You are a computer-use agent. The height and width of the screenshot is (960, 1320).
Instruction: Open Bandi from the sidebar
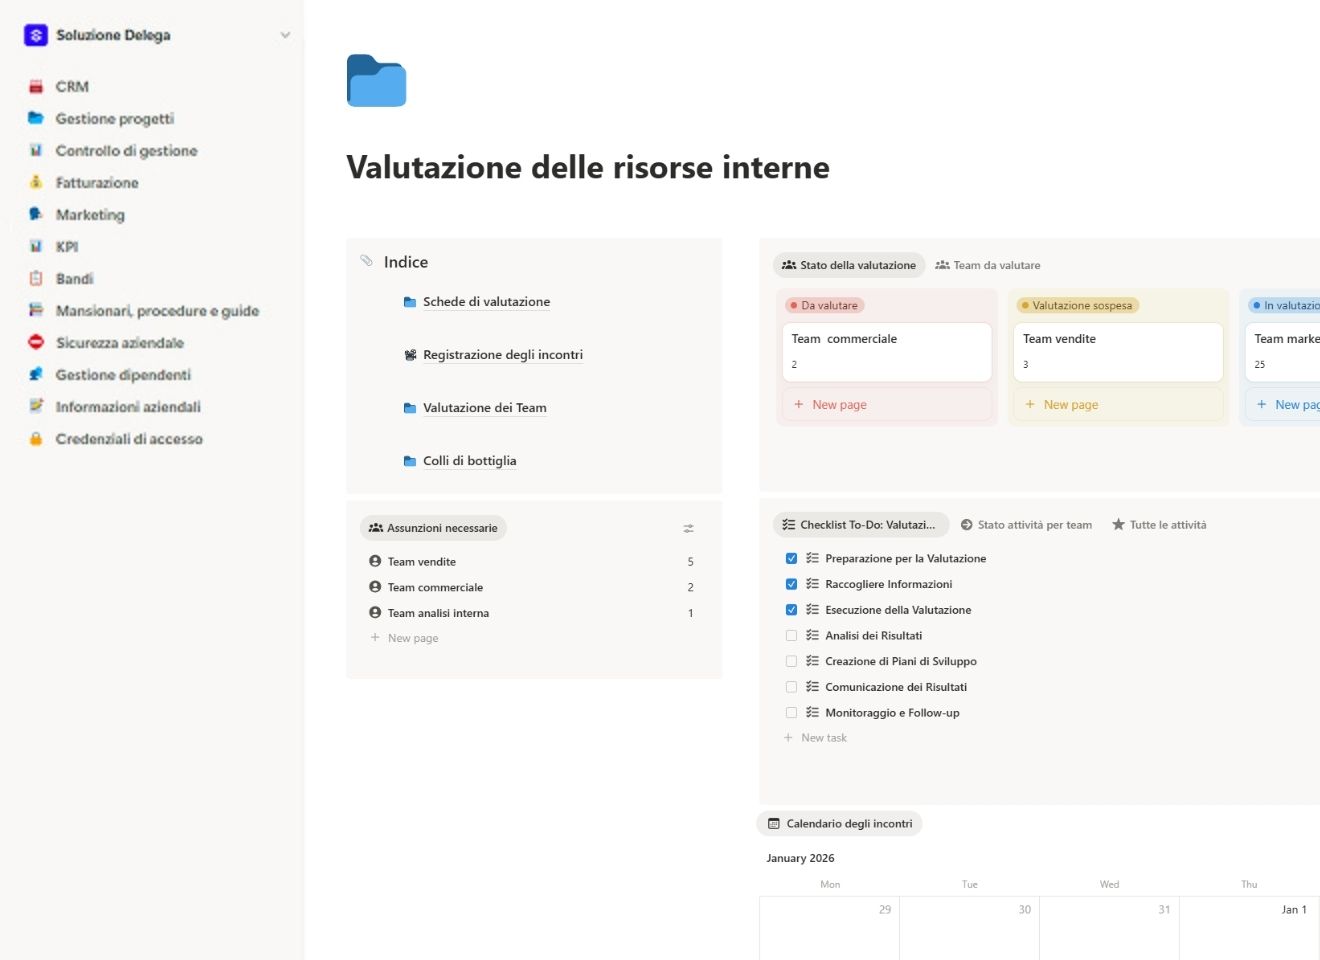74,278
